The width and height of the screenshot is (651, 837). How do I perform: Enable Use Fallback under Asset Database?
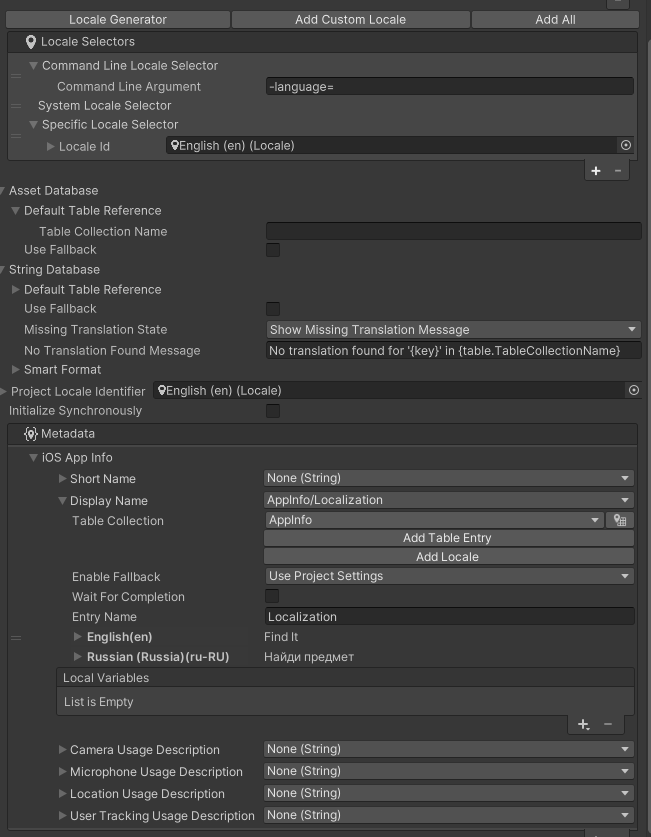(x=273, y=250)
